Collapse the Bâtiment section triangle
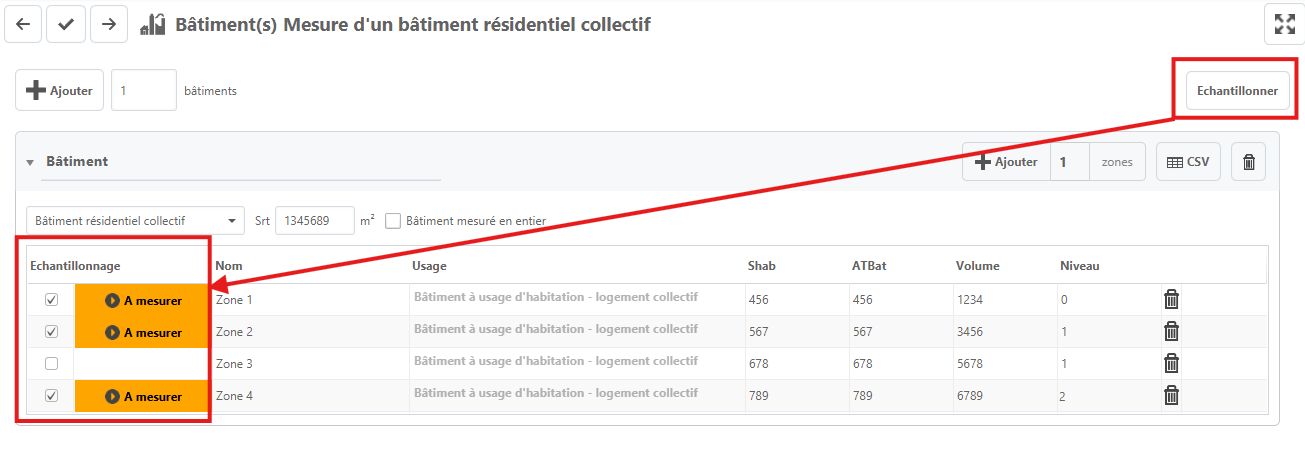1305x449 pixels. (30, 162)
